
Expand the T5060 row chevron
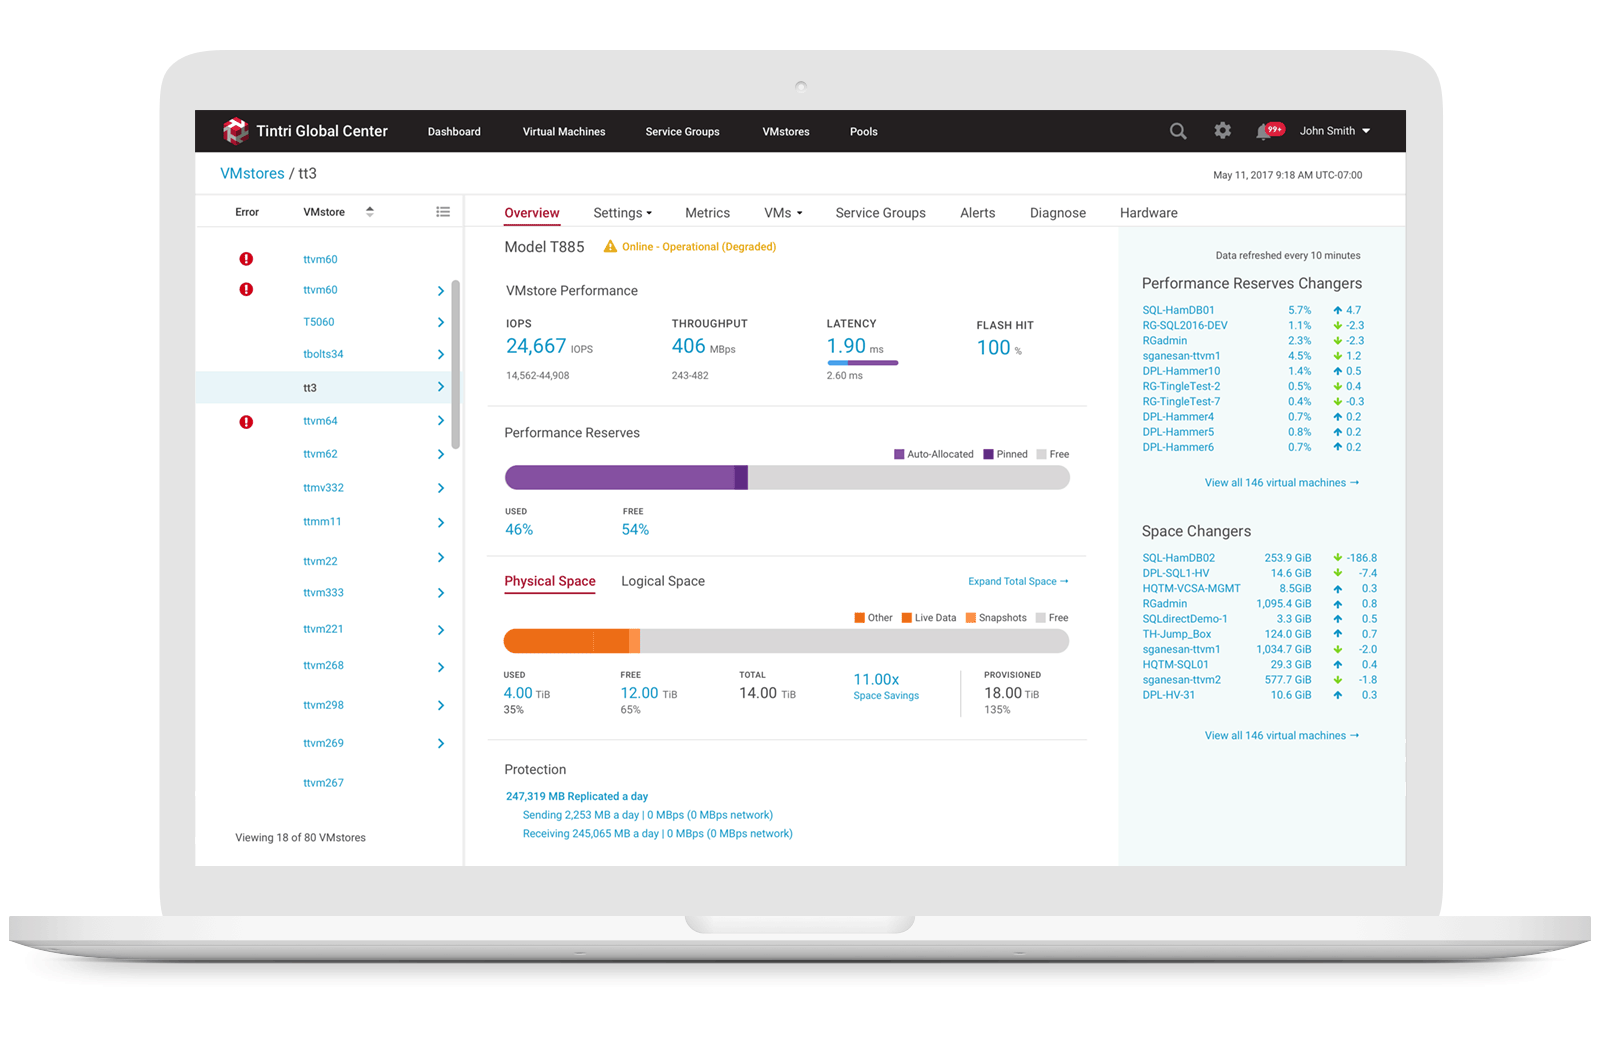[x=441, y=322]
